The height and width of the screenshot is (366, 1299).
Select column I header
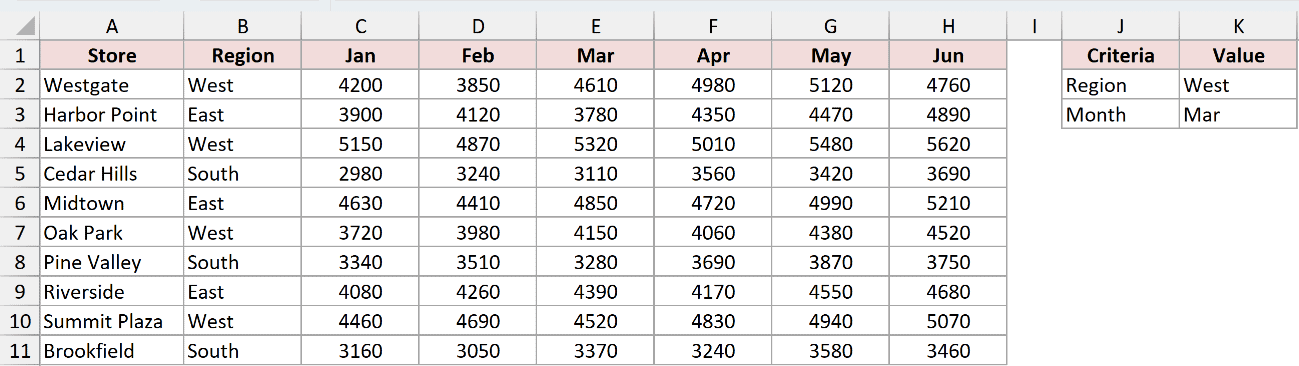pyautogui.click(x=1034, y=27)
